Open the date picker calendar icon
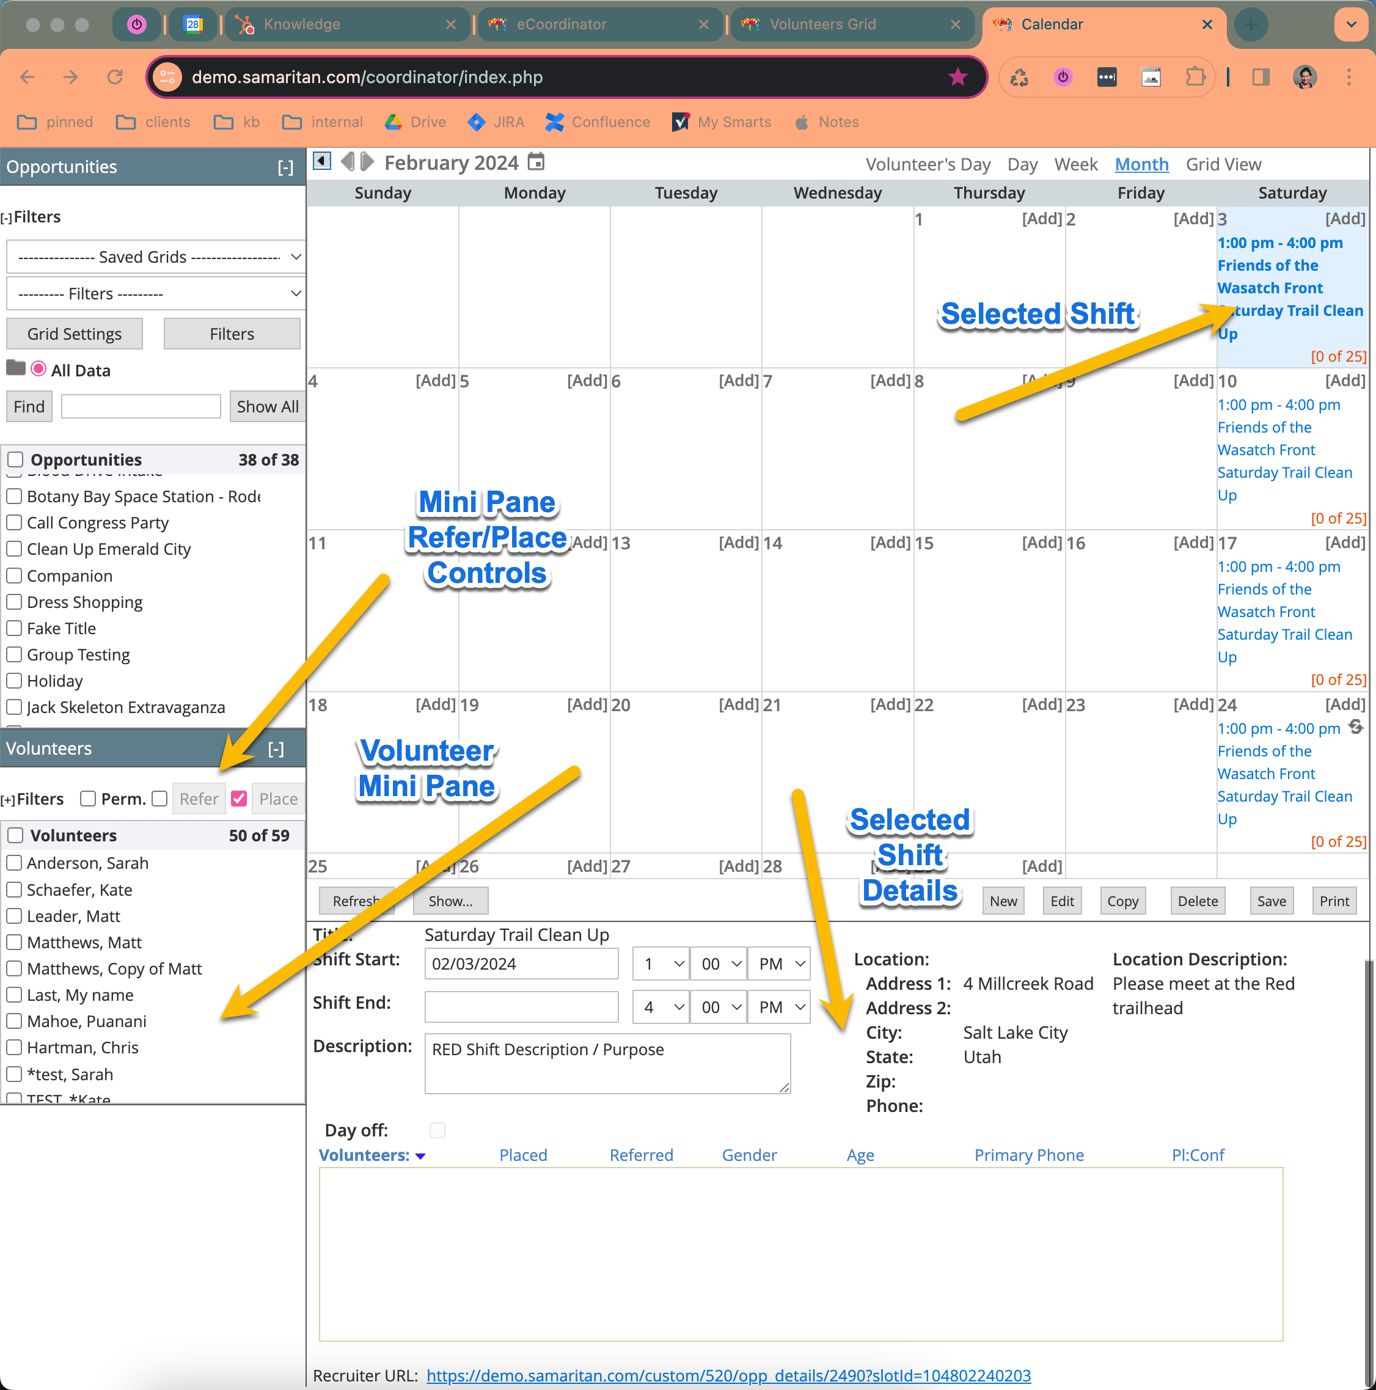This screenshot has width=1376, height=1390. point(536,162)
